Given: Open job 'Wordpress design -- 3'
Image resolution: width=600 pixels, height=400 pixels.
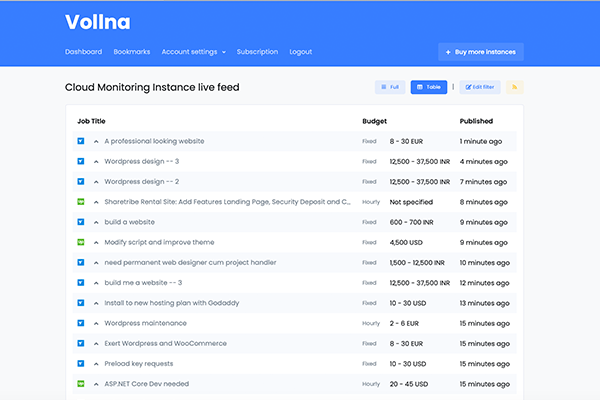Looking at the screenshot, I should click(x=142, y=162).
